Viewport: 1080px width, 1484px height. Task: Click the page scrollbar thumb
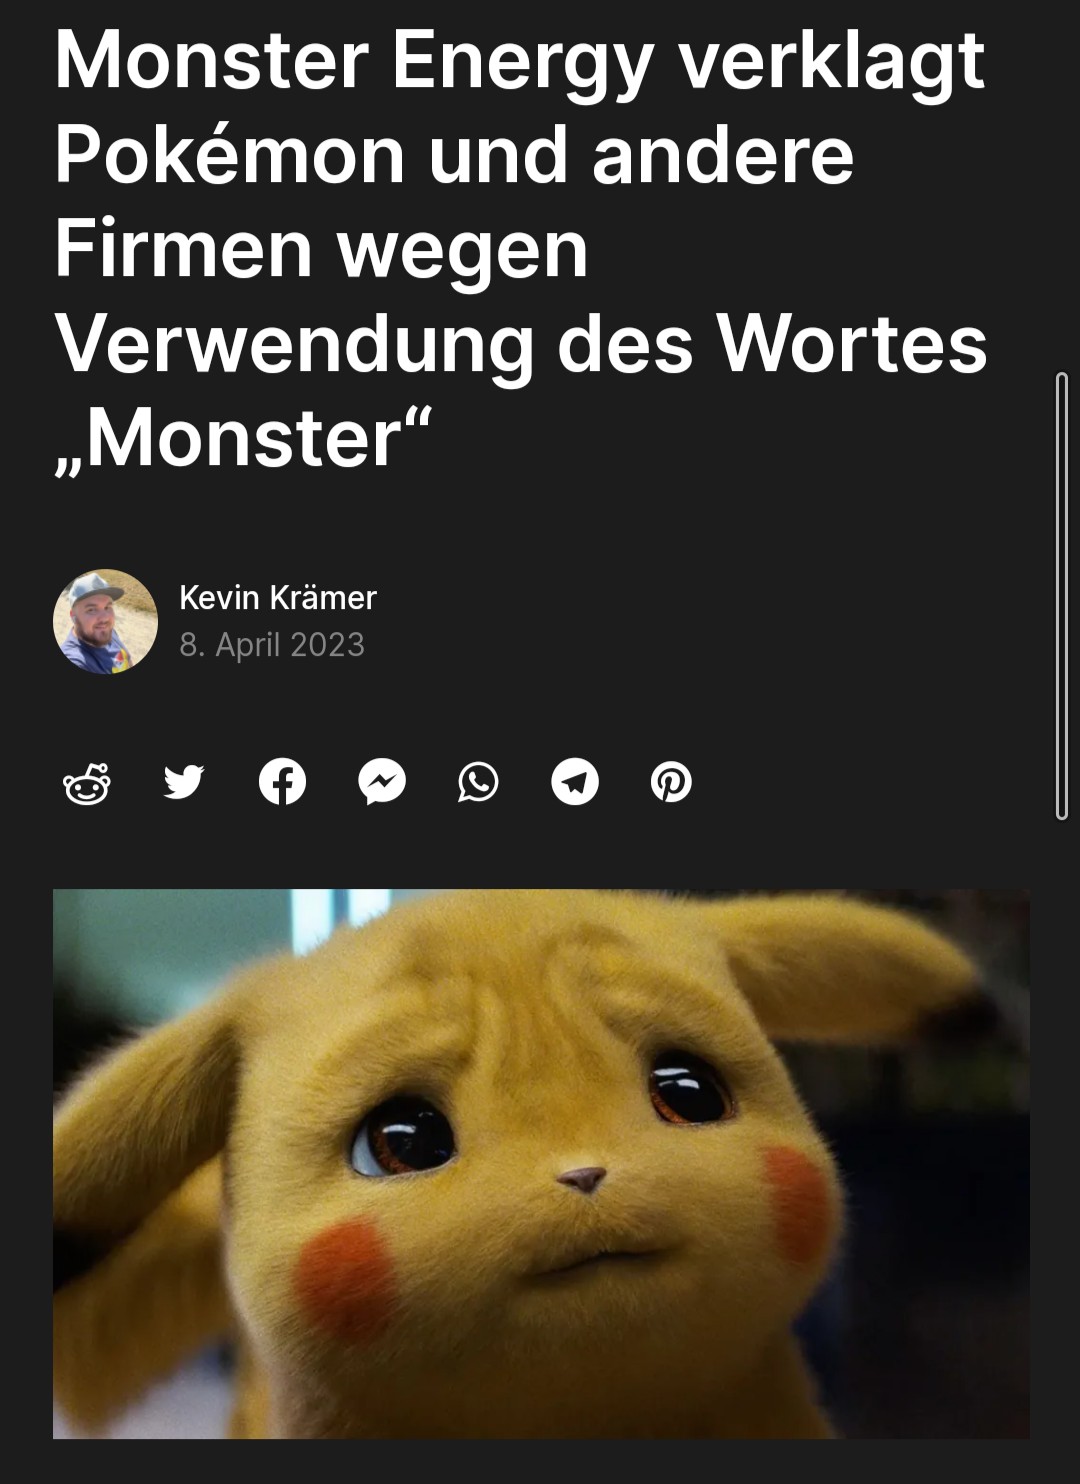click(x=1062, y=596)
